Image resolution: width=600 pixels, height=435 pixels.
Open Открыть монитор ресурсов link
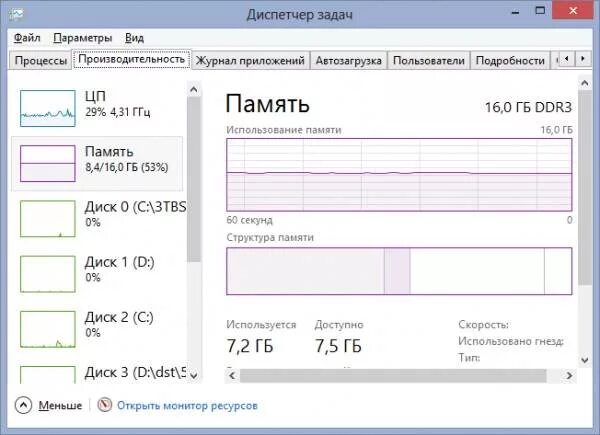coord(187,406)
